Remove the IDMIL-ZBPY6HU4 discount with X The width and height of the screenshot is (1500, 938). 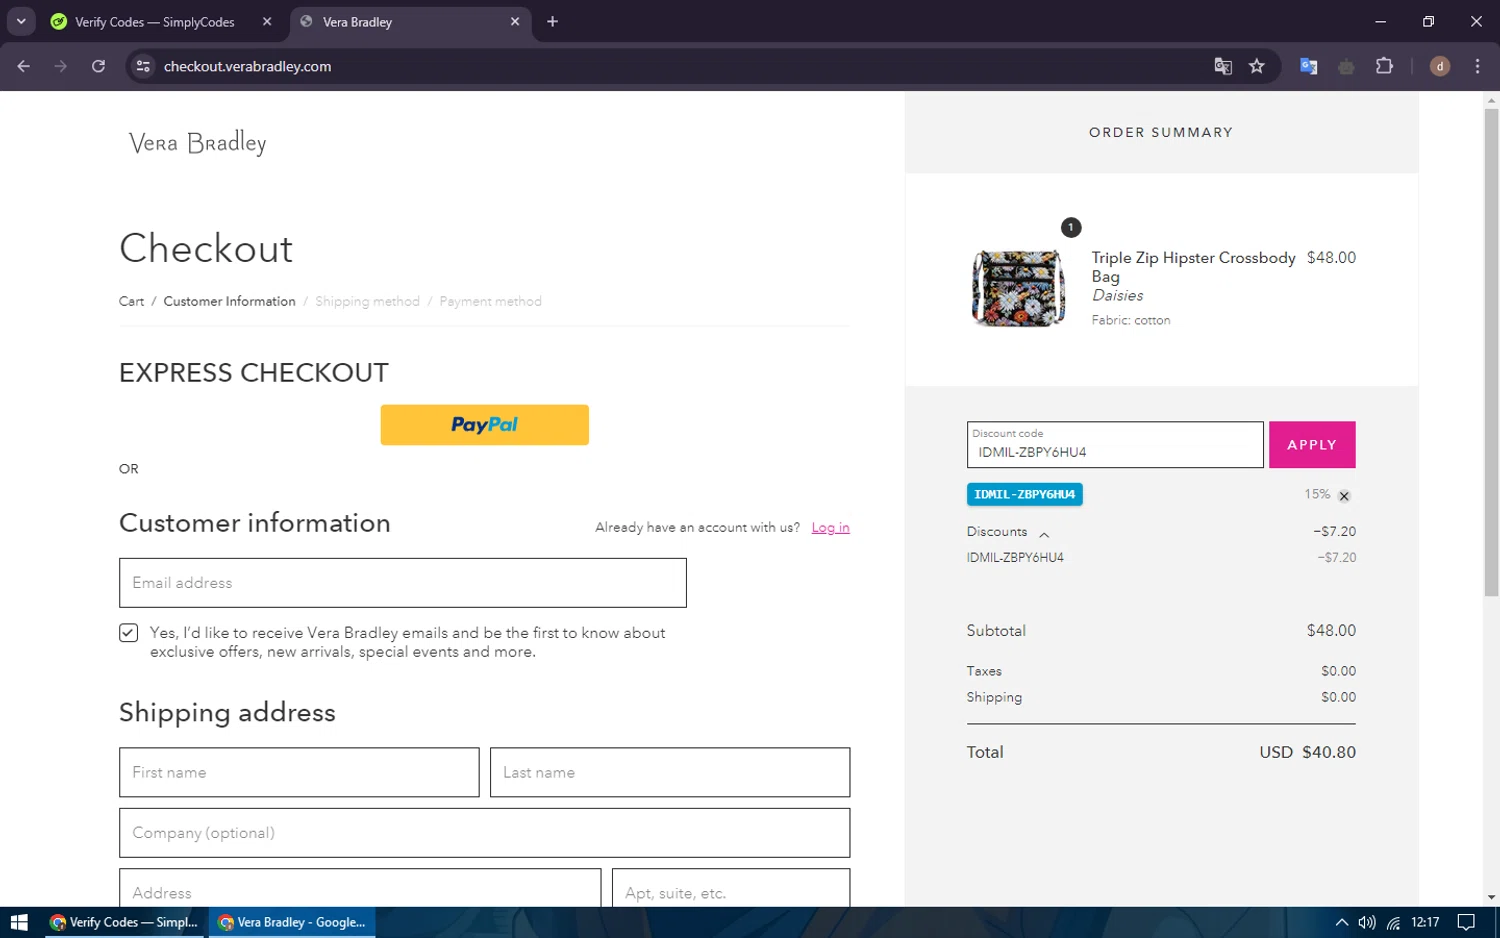pyautogui.click(x=1344, y=496)
